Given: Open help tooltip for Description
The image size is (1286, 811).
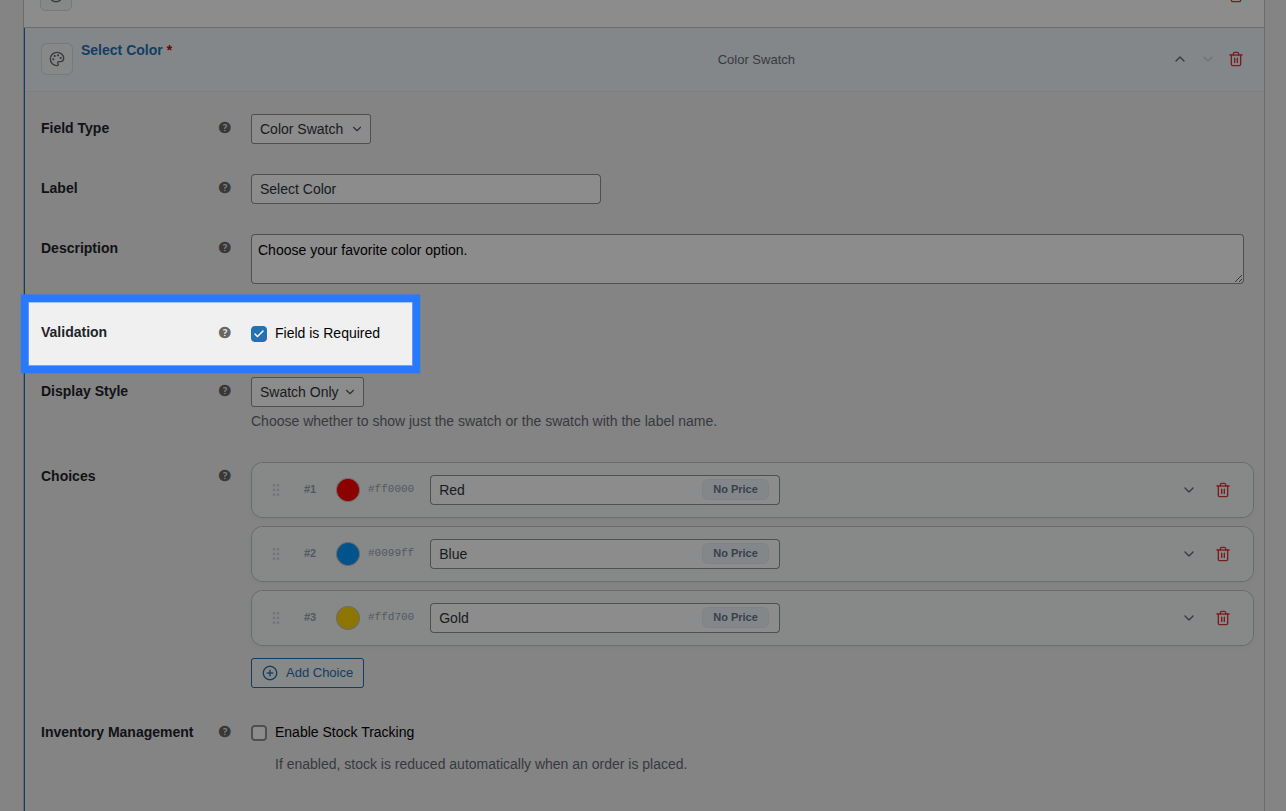Looking at the screenshot, I should click(225, 248).
